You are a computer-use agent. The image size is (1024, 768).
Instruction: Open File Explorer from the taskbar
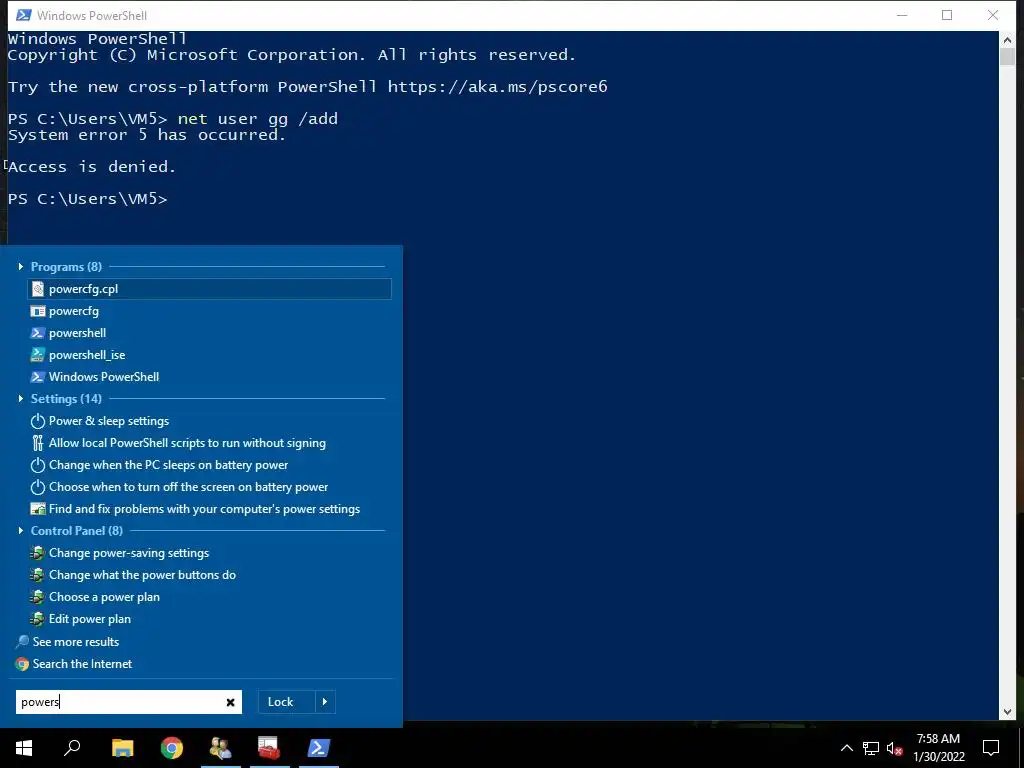point(122,748)
